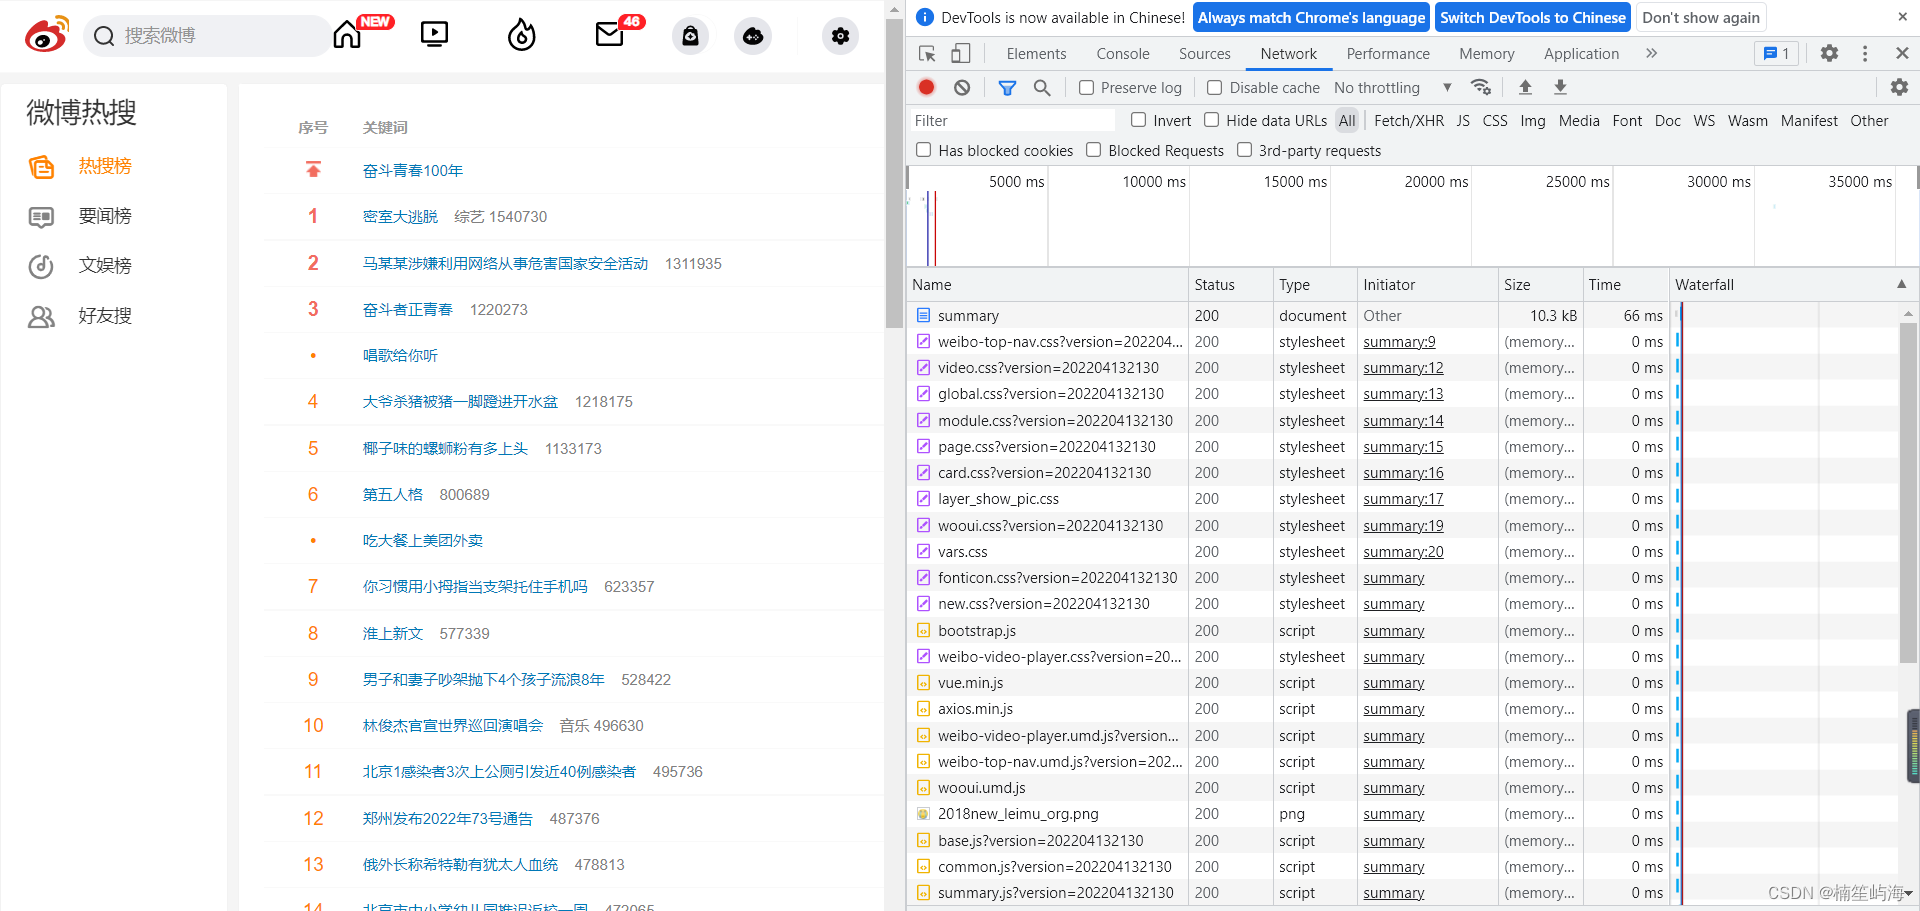1920x911 pixels.
Task: Open trending topic 第五人格 link
Action: coord(393,495)
